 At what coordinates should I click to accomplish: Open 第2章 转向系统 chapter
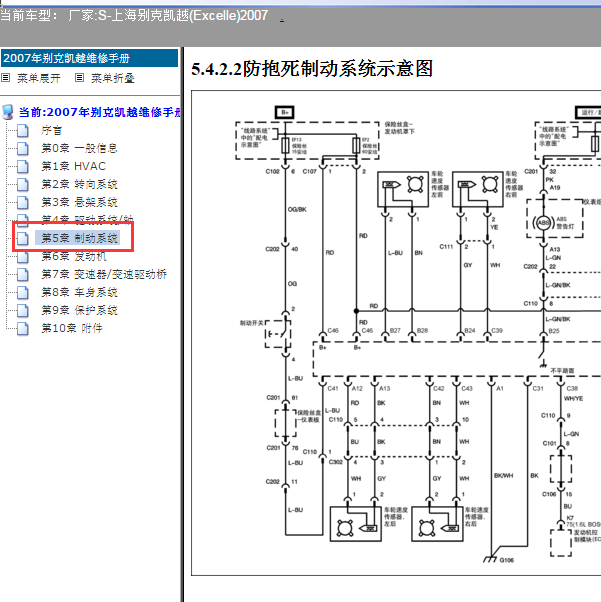(x=79, y=184)
